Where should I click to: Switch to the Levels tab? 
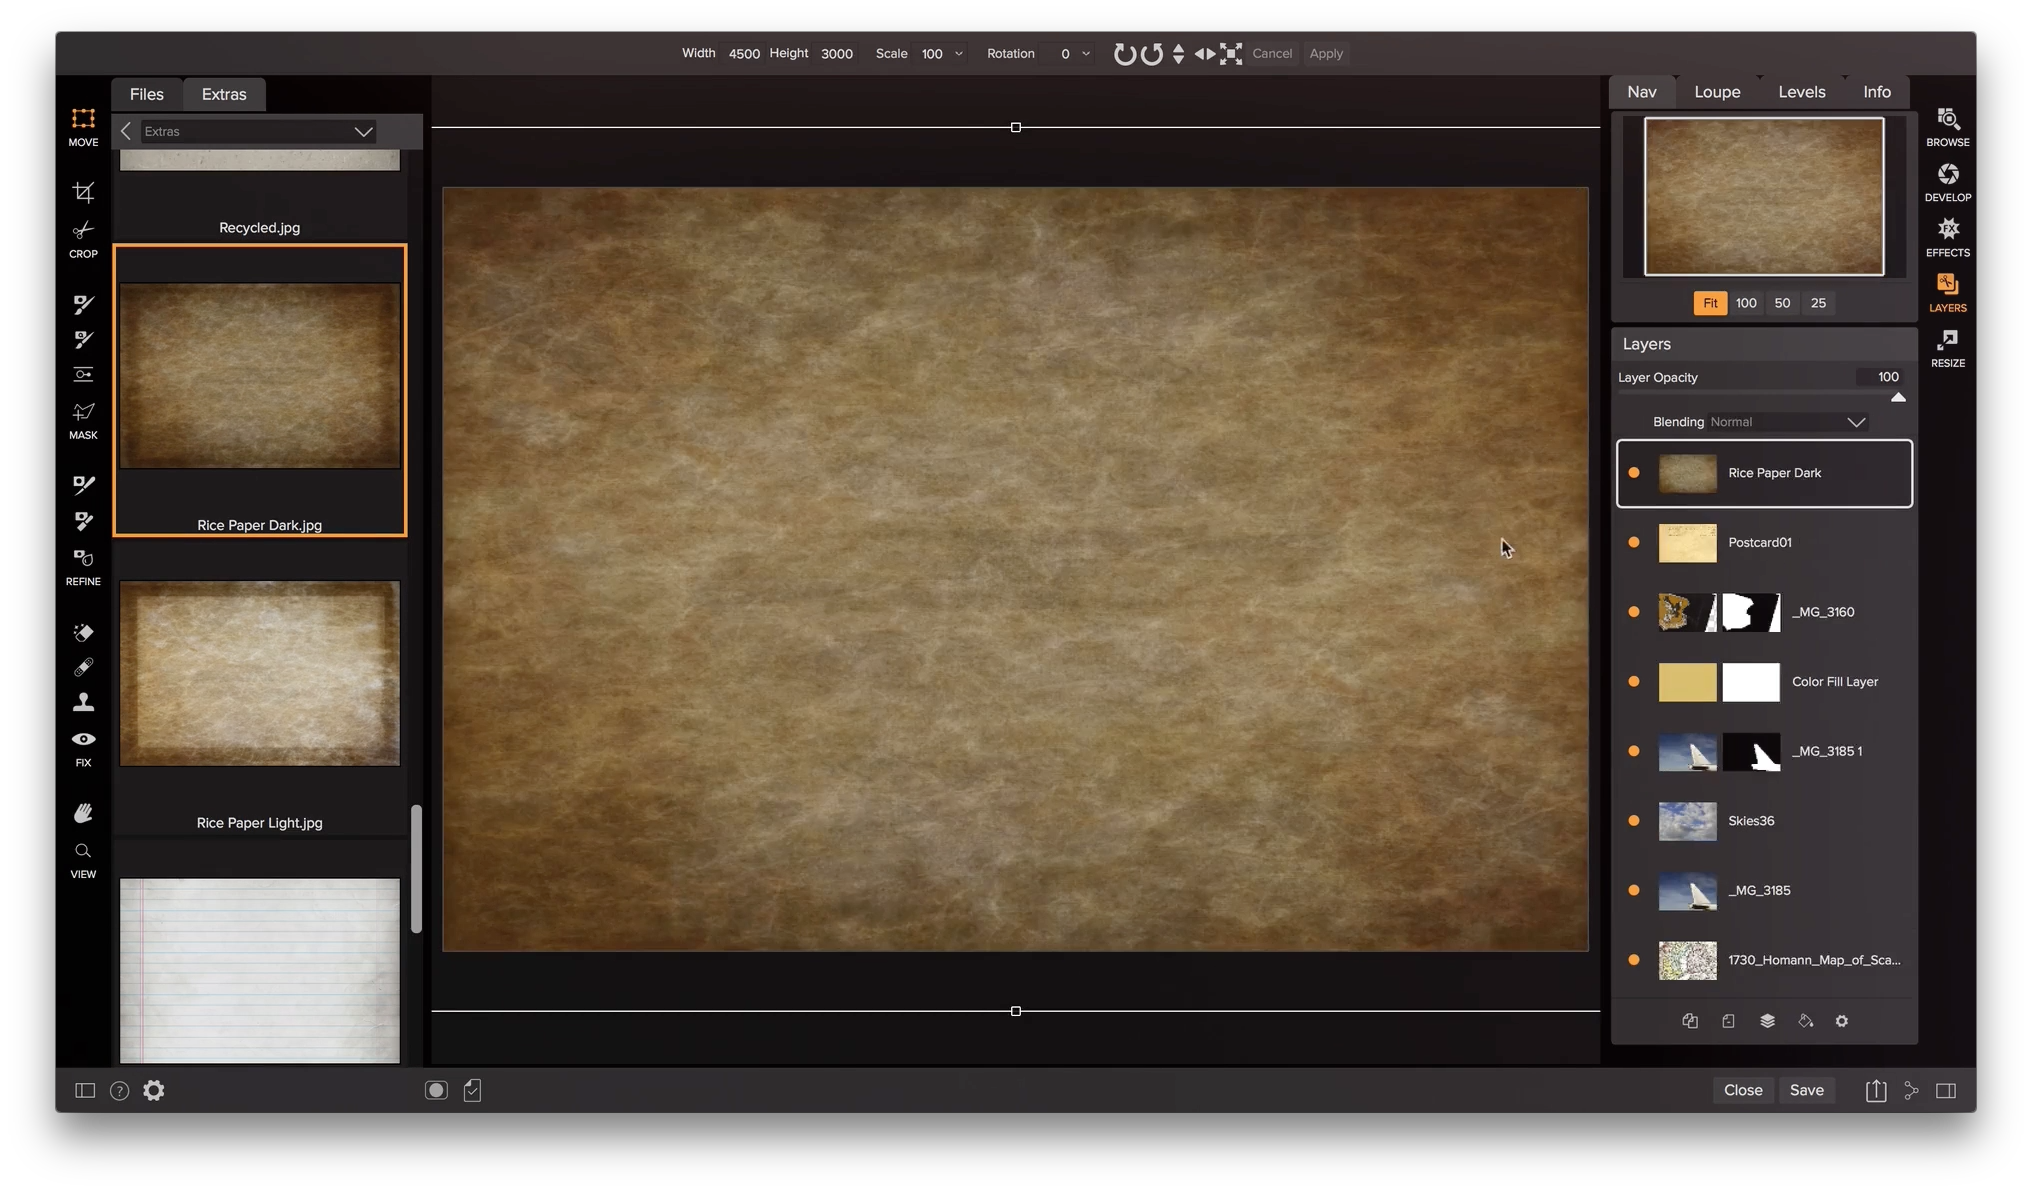[x=1801, y=92]
